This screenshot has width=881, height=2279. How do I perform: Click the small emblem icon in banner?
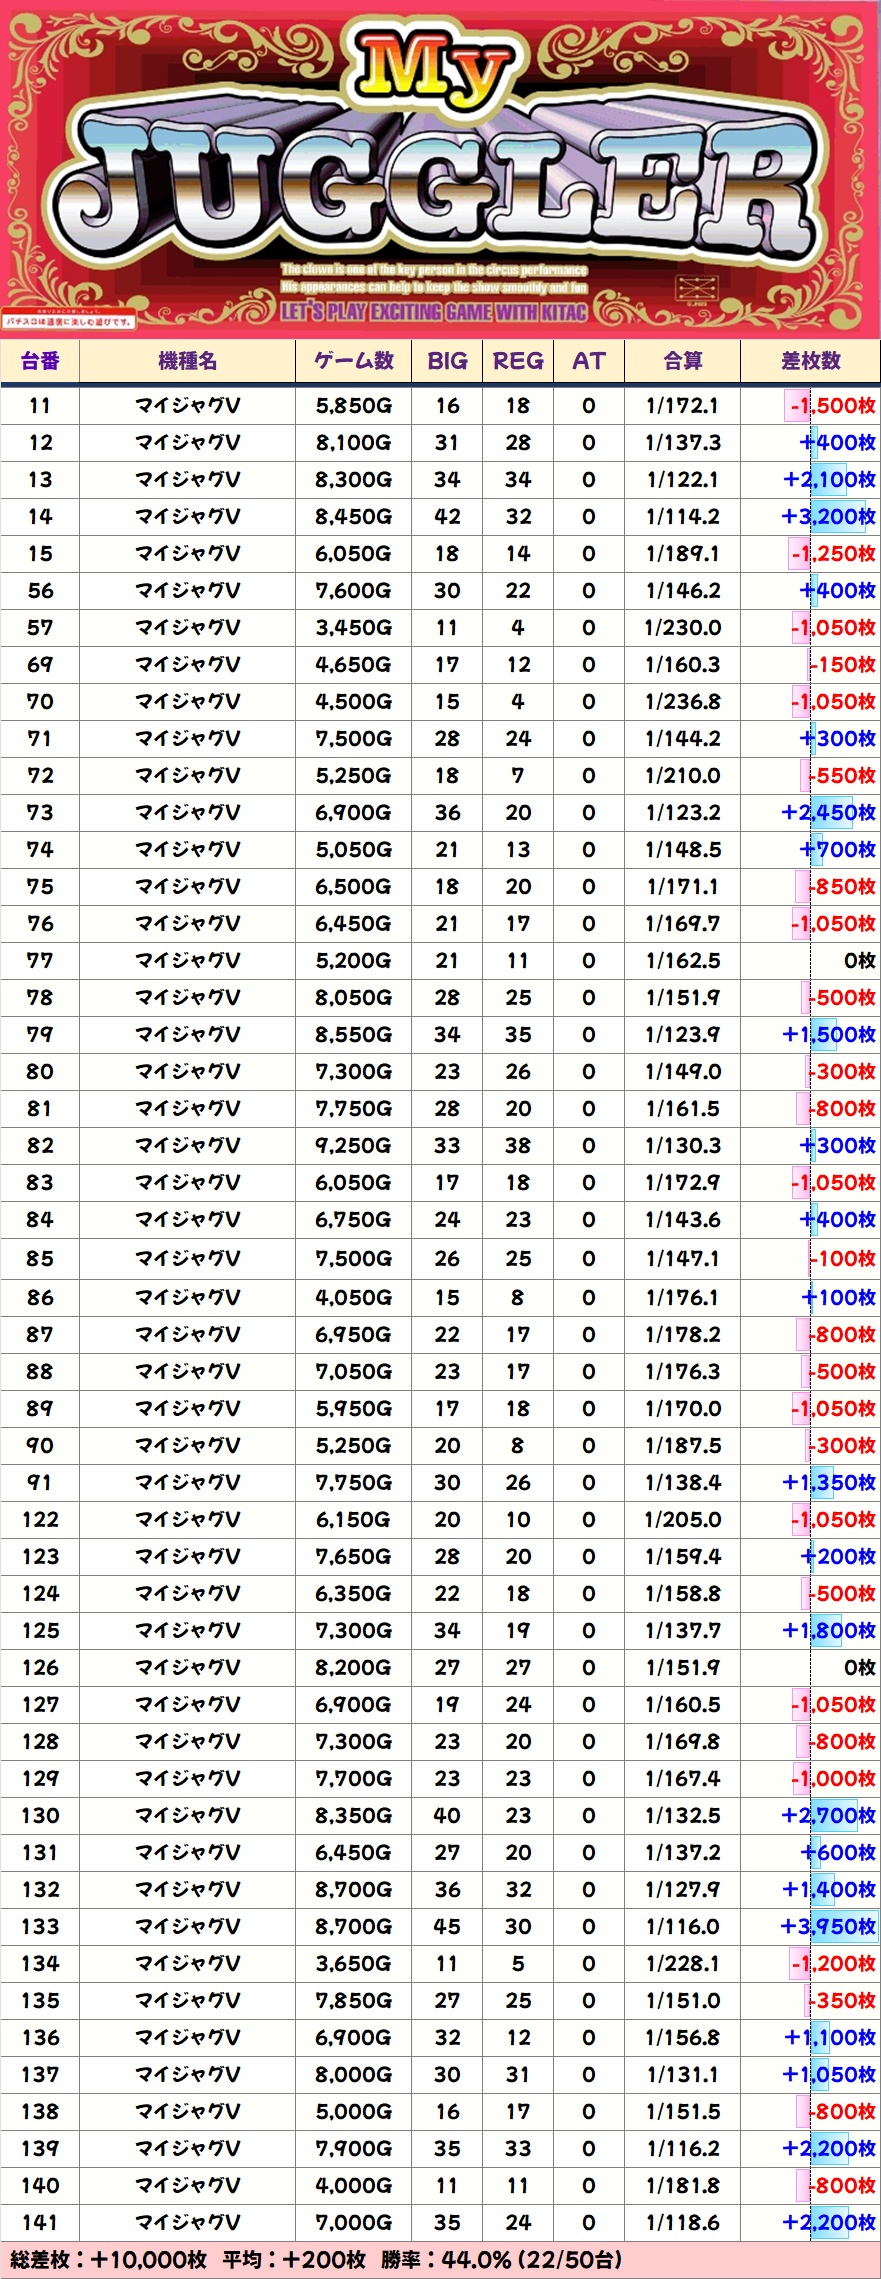(697, 289)
